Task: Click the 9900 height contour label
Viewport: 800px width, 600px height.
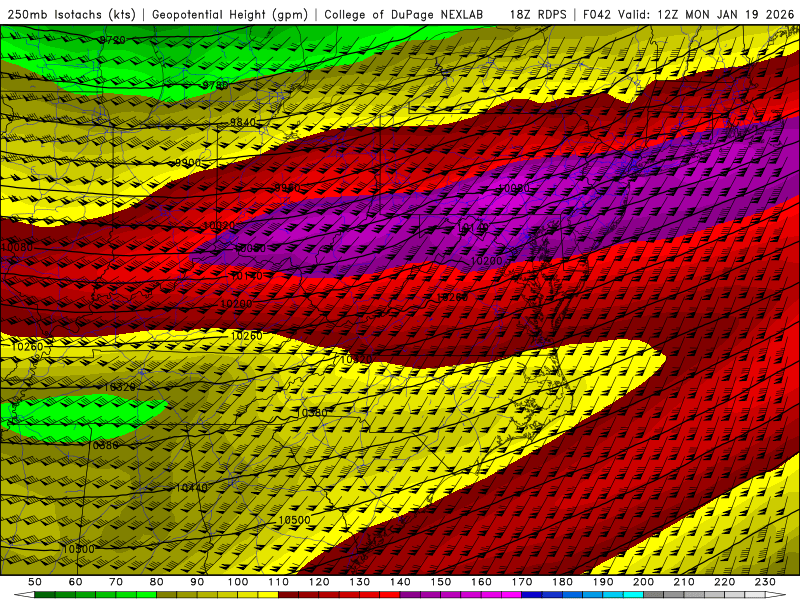Action: tap(188, 162)
